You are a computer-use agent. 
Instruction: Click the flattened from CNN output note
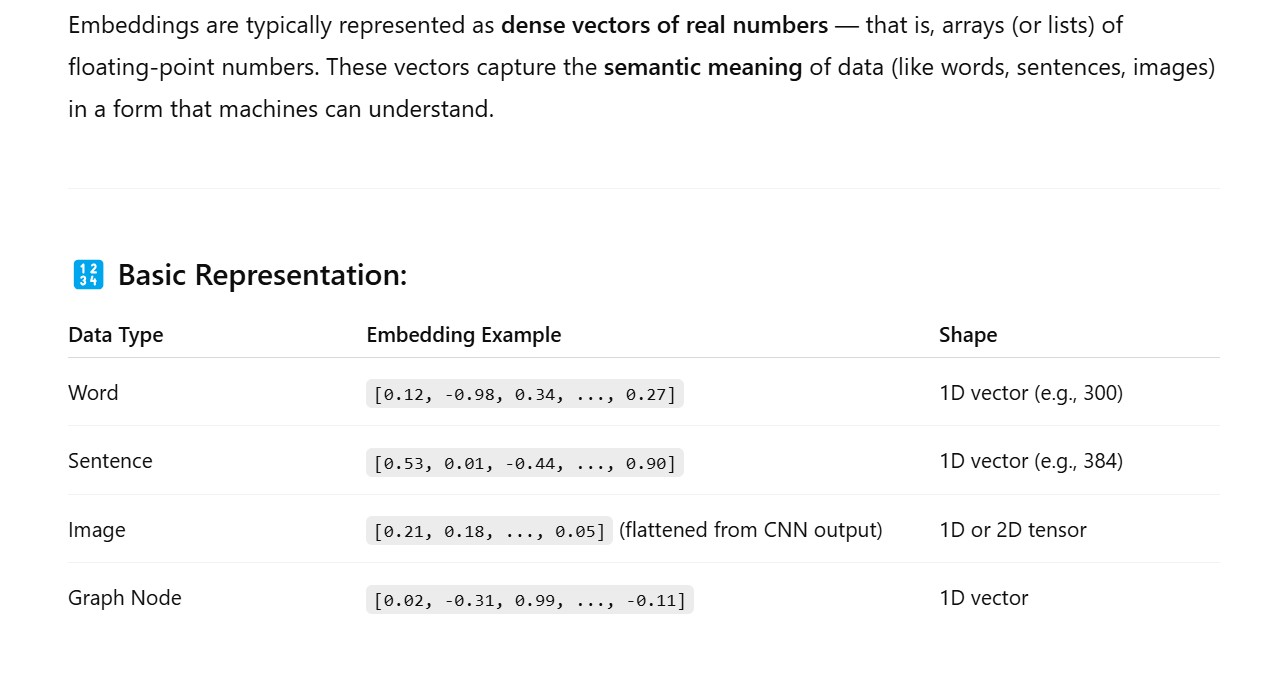coord(750,530)
